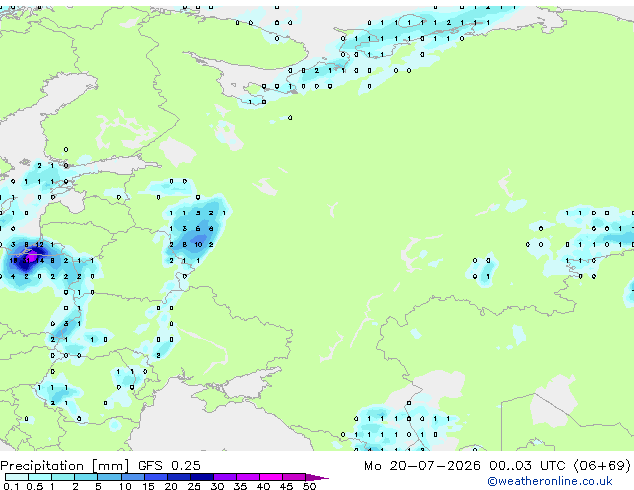Pick the 15–20 mm legend color swatch
The width and height of the screenshot is (634, 490).
156,477
